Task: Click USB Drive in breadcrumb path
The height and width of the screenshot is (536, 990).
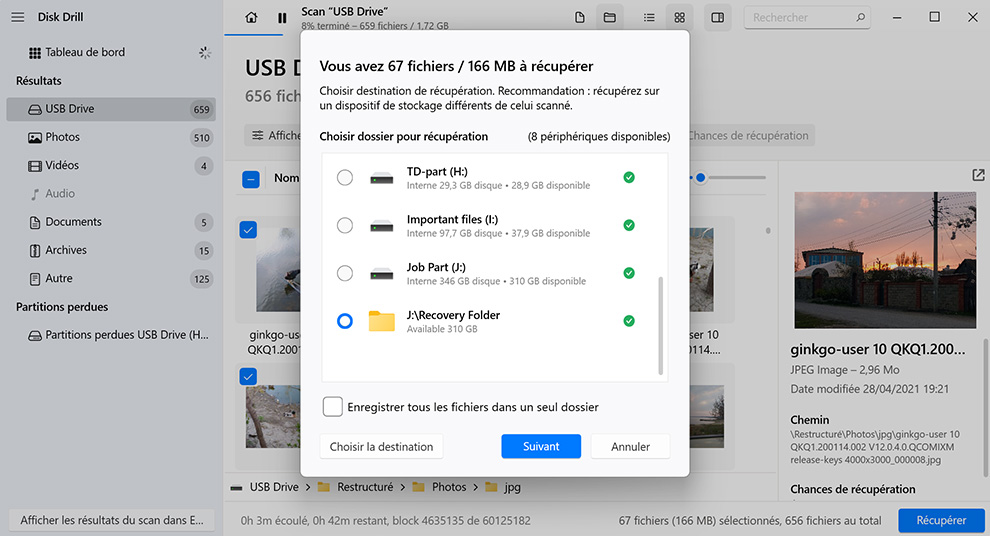Action: tap(274, 487)
